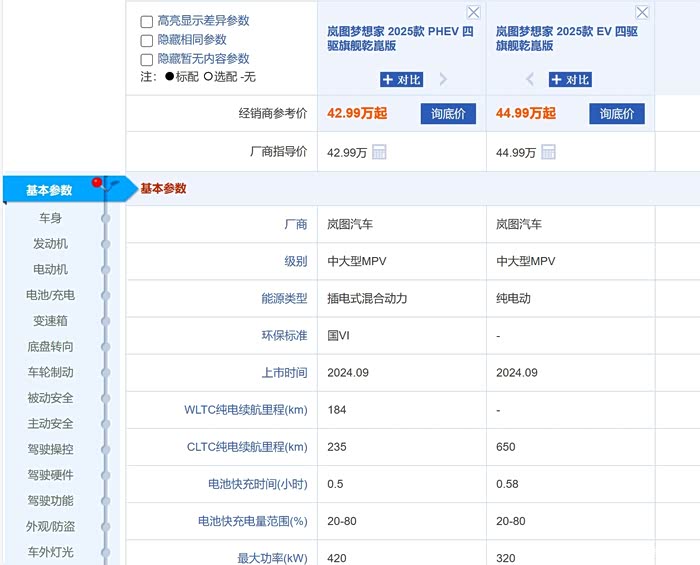Screen dimensions: 700x565
Task: Click 询底价 for the PHEV model
Action: (448, 114)
